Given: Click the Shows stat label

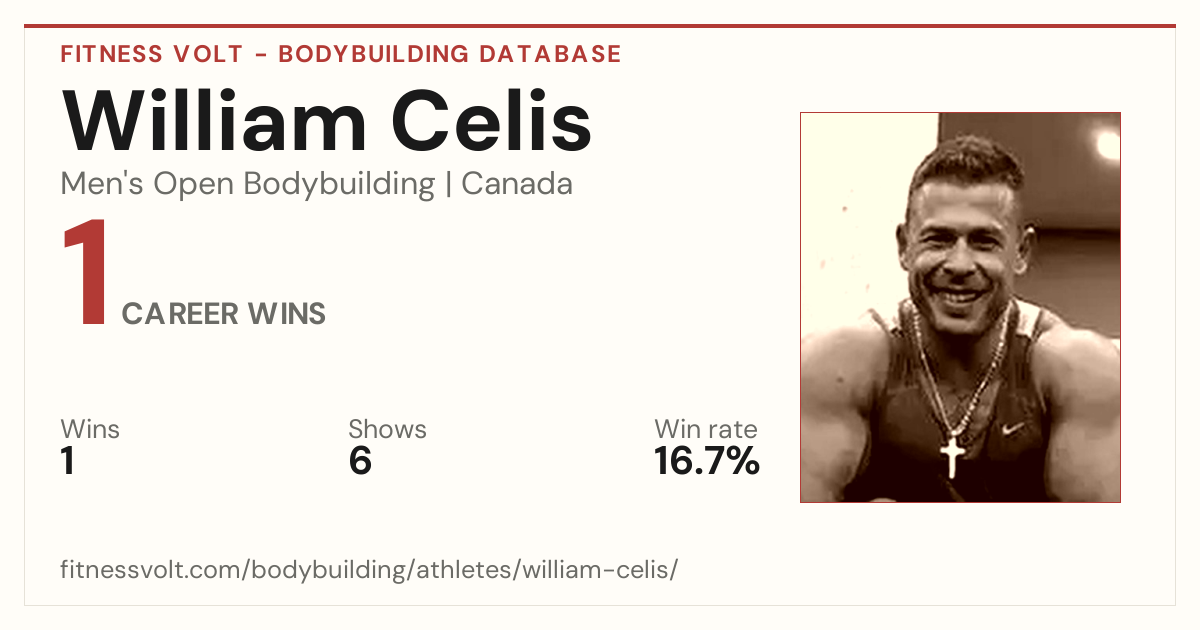Looking at the screenshot, I should pyautogui.click(x=387, y=430).
